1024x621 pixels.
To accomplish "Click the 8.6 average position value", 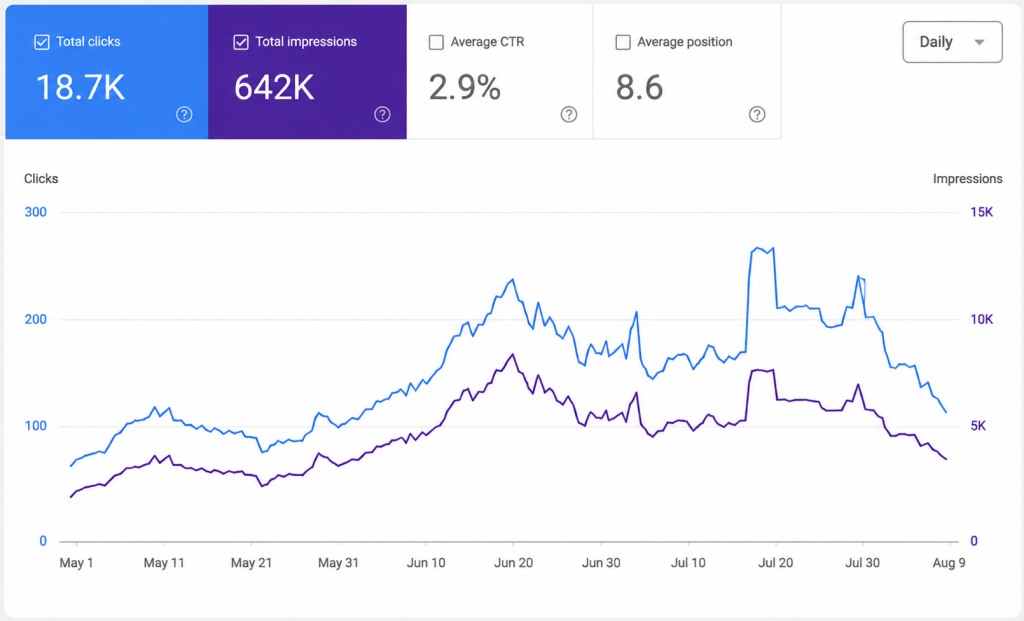I will [639, 88].
